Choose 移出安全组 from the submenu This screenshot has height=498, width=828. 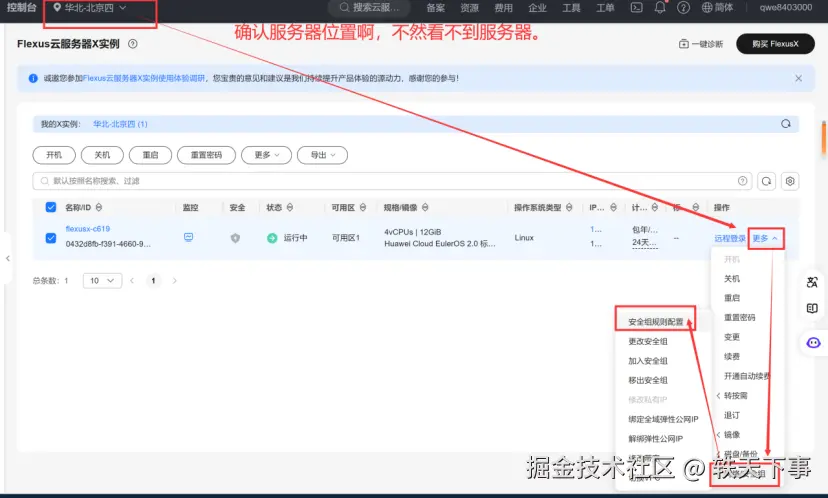(x=647, y=380)
